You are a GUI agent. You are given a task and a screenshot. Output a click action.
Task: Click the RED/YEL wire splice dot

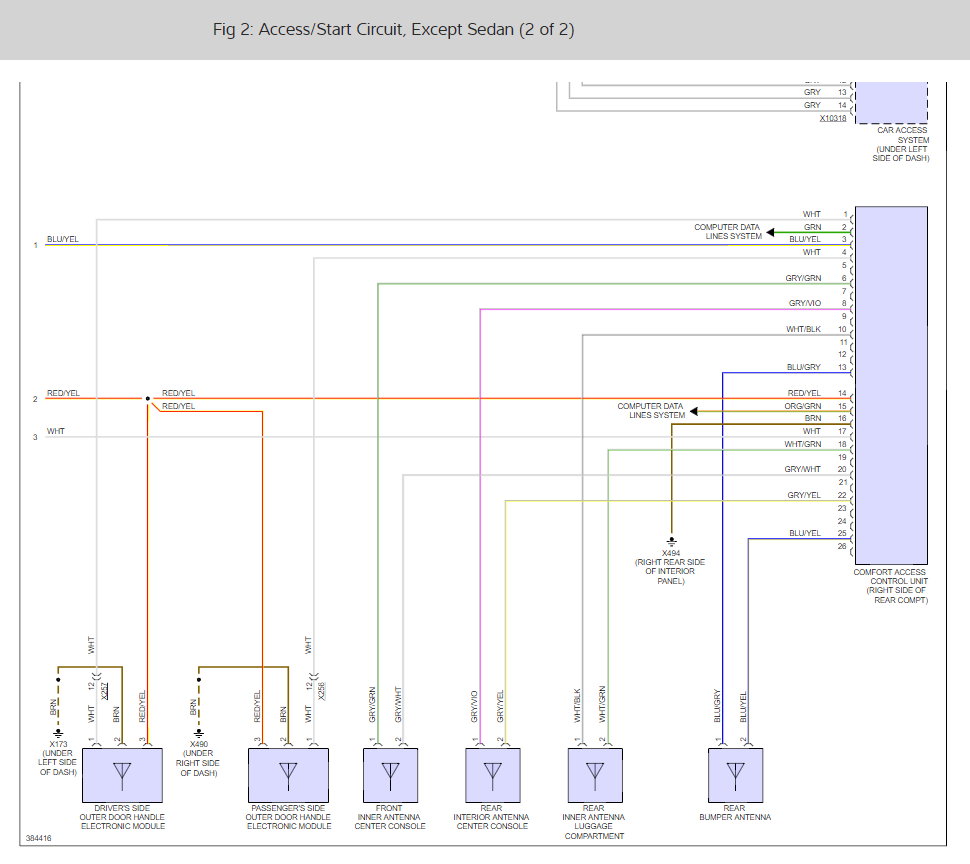pos(148,398)
